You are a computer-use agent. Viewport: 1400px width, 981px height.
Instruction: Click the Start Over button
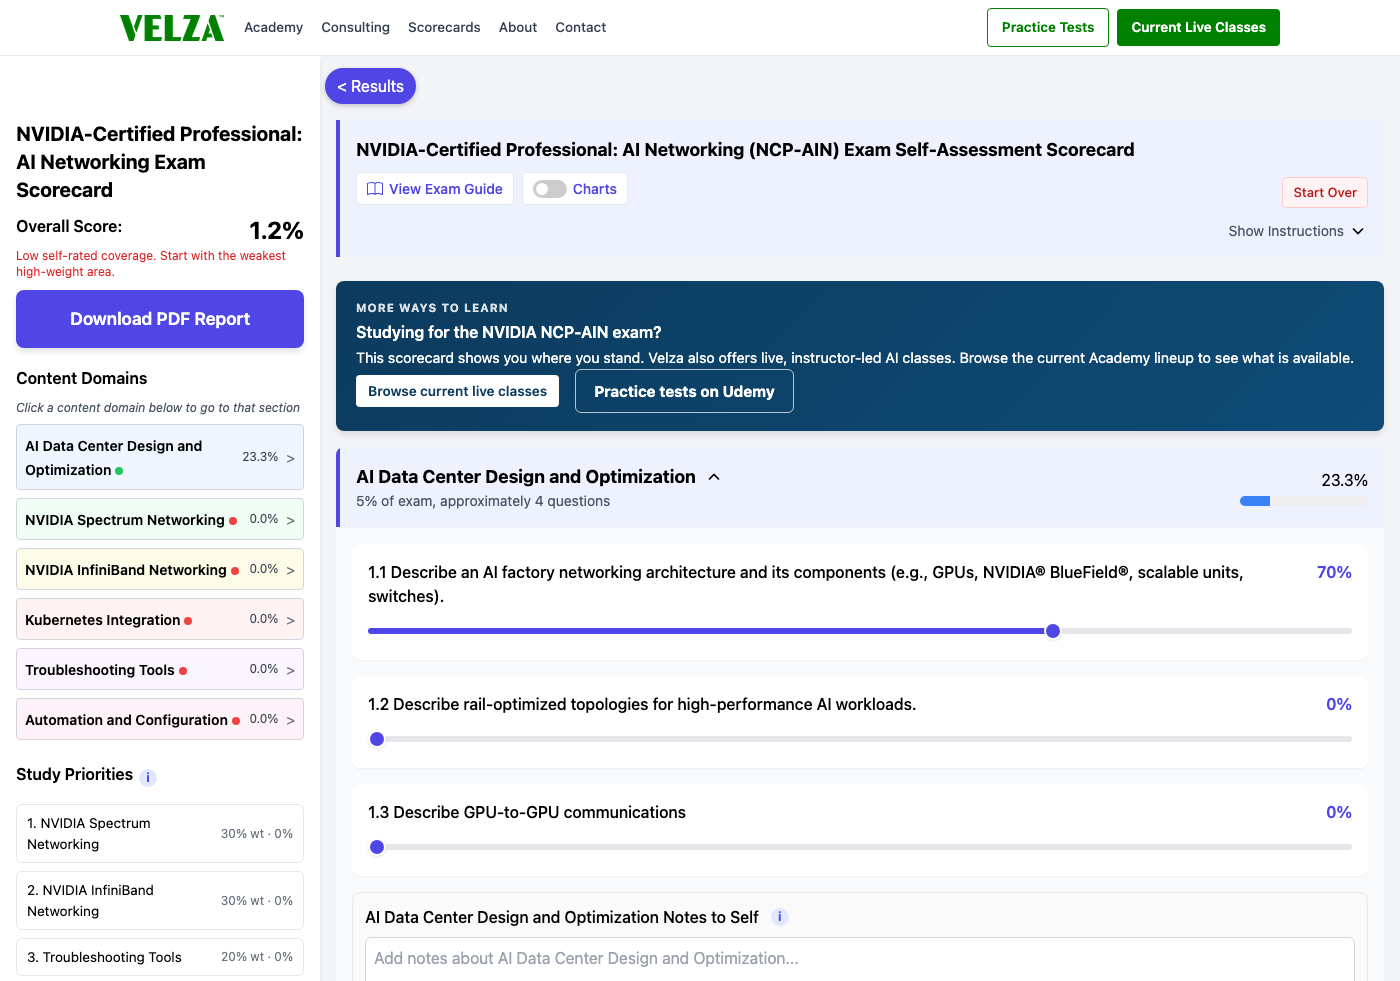[1325, 192]
